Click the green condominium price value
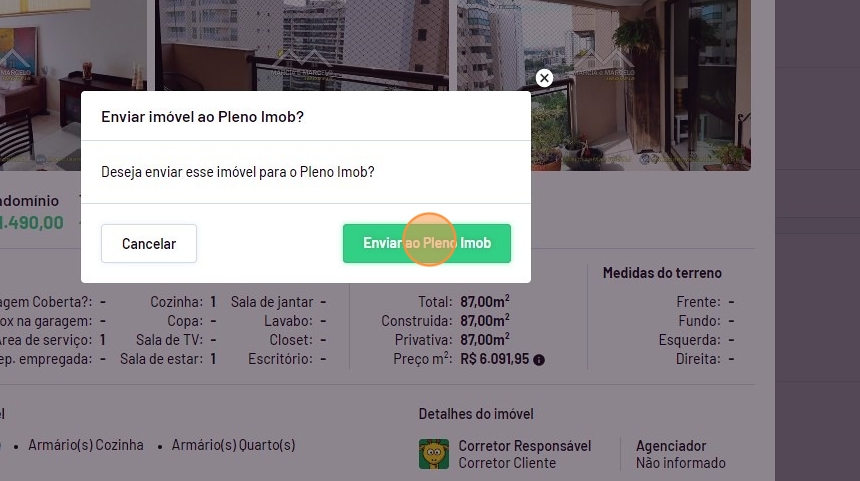This screenshot has width=860, height=481. (32, 223)
